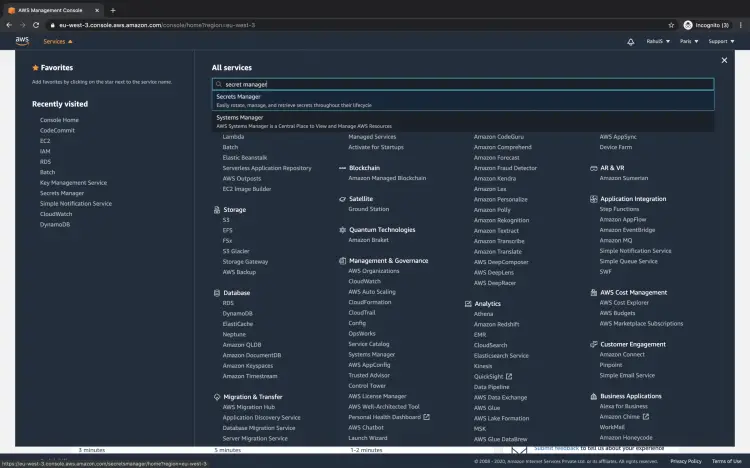Open the Support dropdown menu
This screenshot has height=468, width=750.
click(721, 42)
